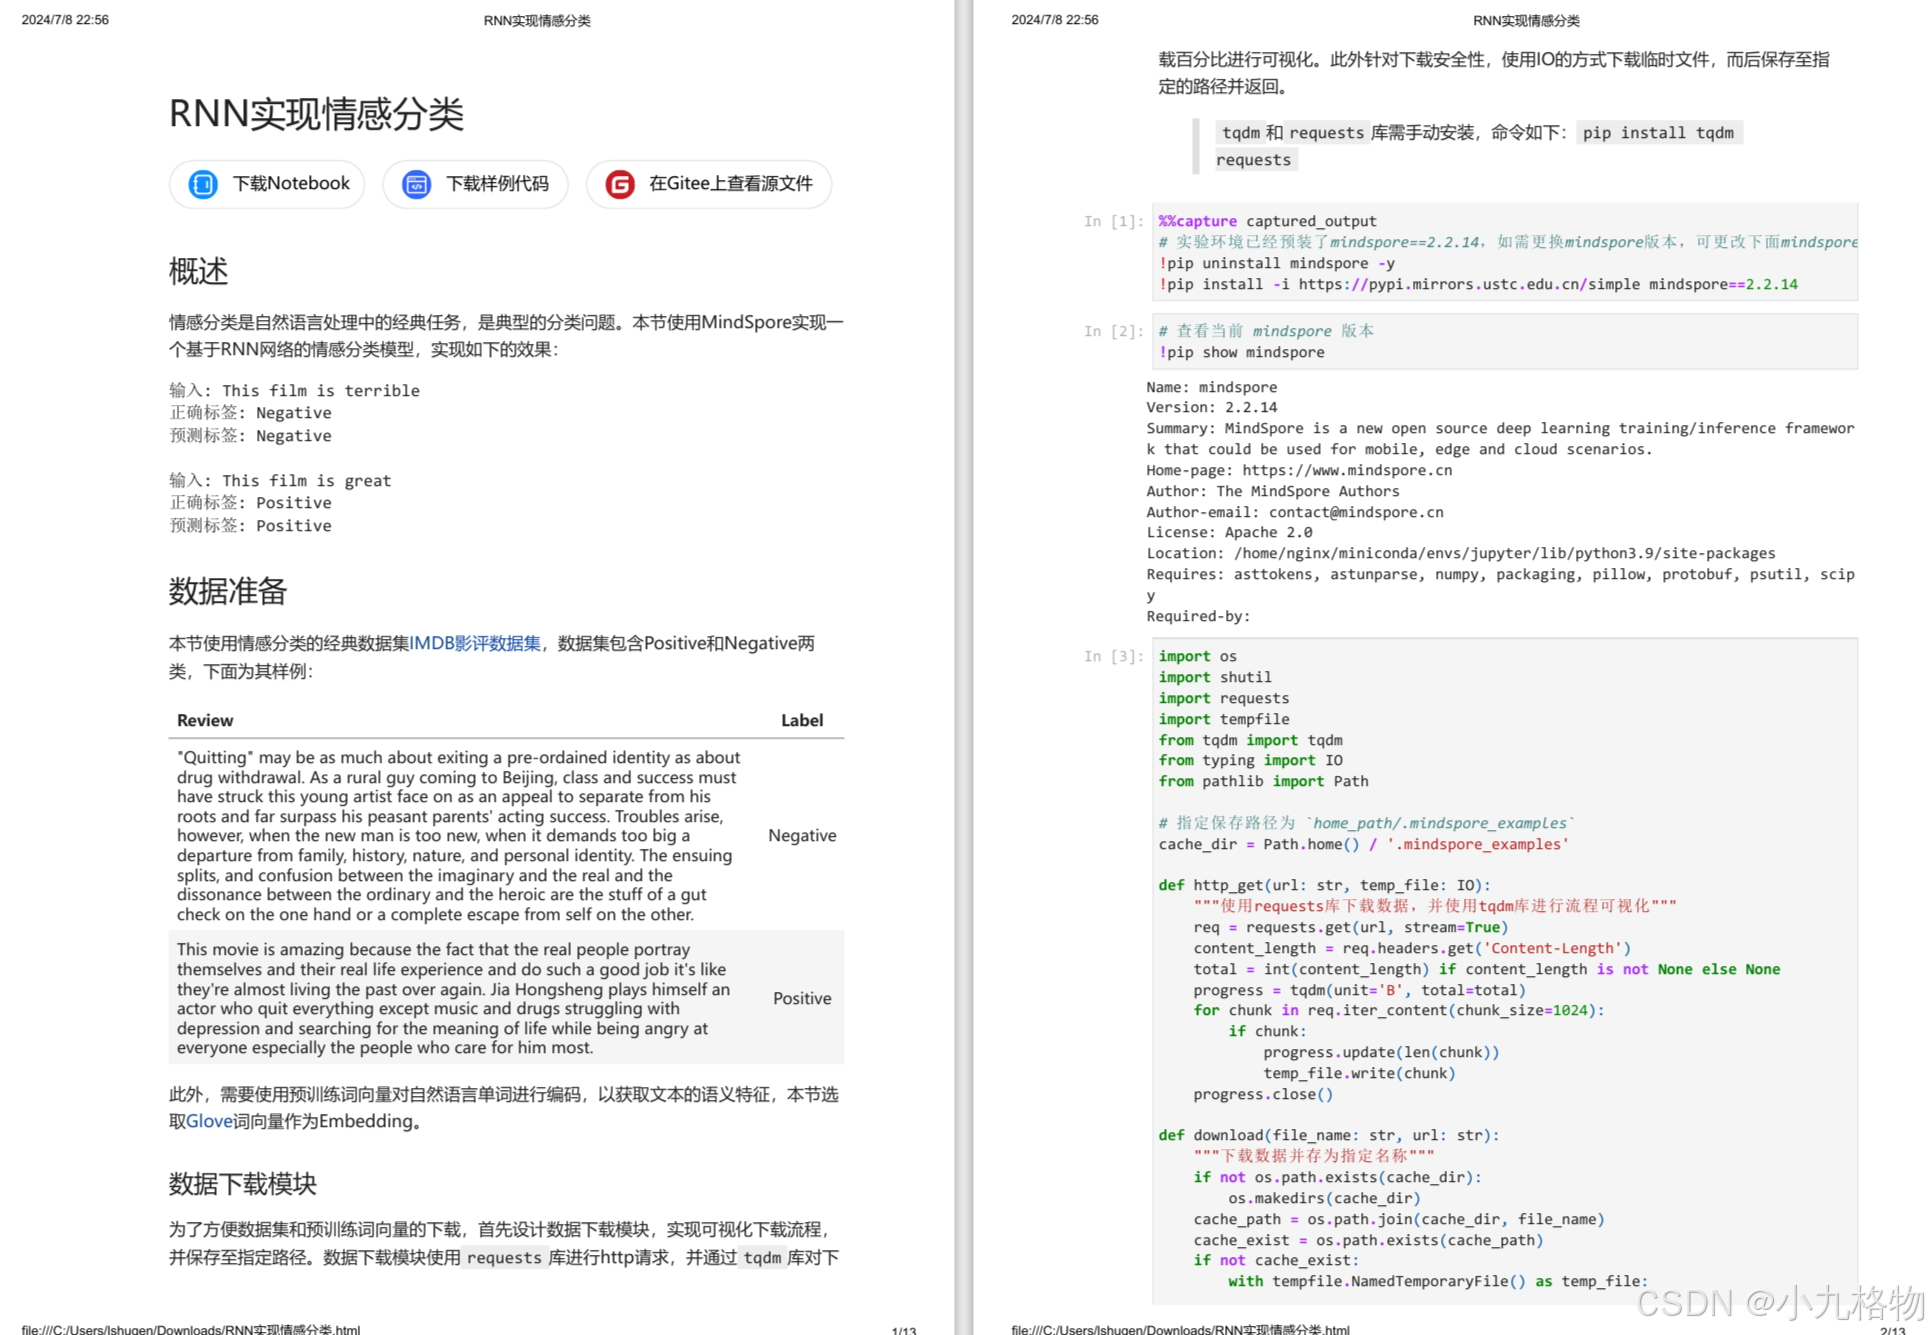1930x1335 pixels.
Task: Click the In [3] cell prompt
Action: [1113, 656]
